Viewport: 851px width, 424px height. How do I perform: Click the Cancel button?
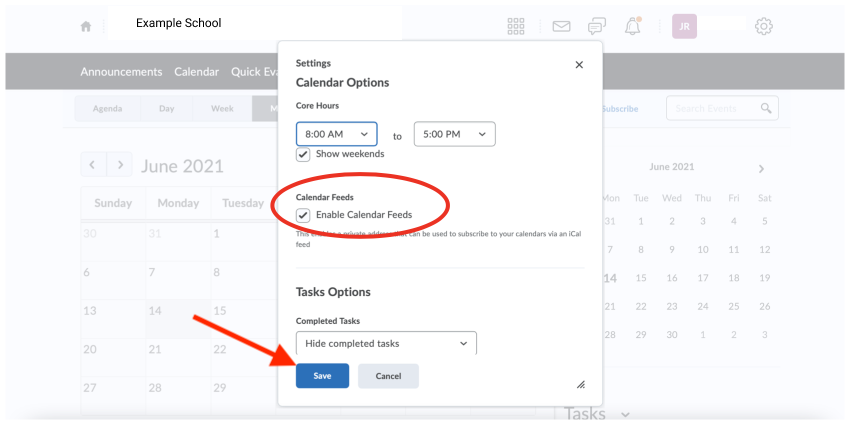click(x=388, y=376)
